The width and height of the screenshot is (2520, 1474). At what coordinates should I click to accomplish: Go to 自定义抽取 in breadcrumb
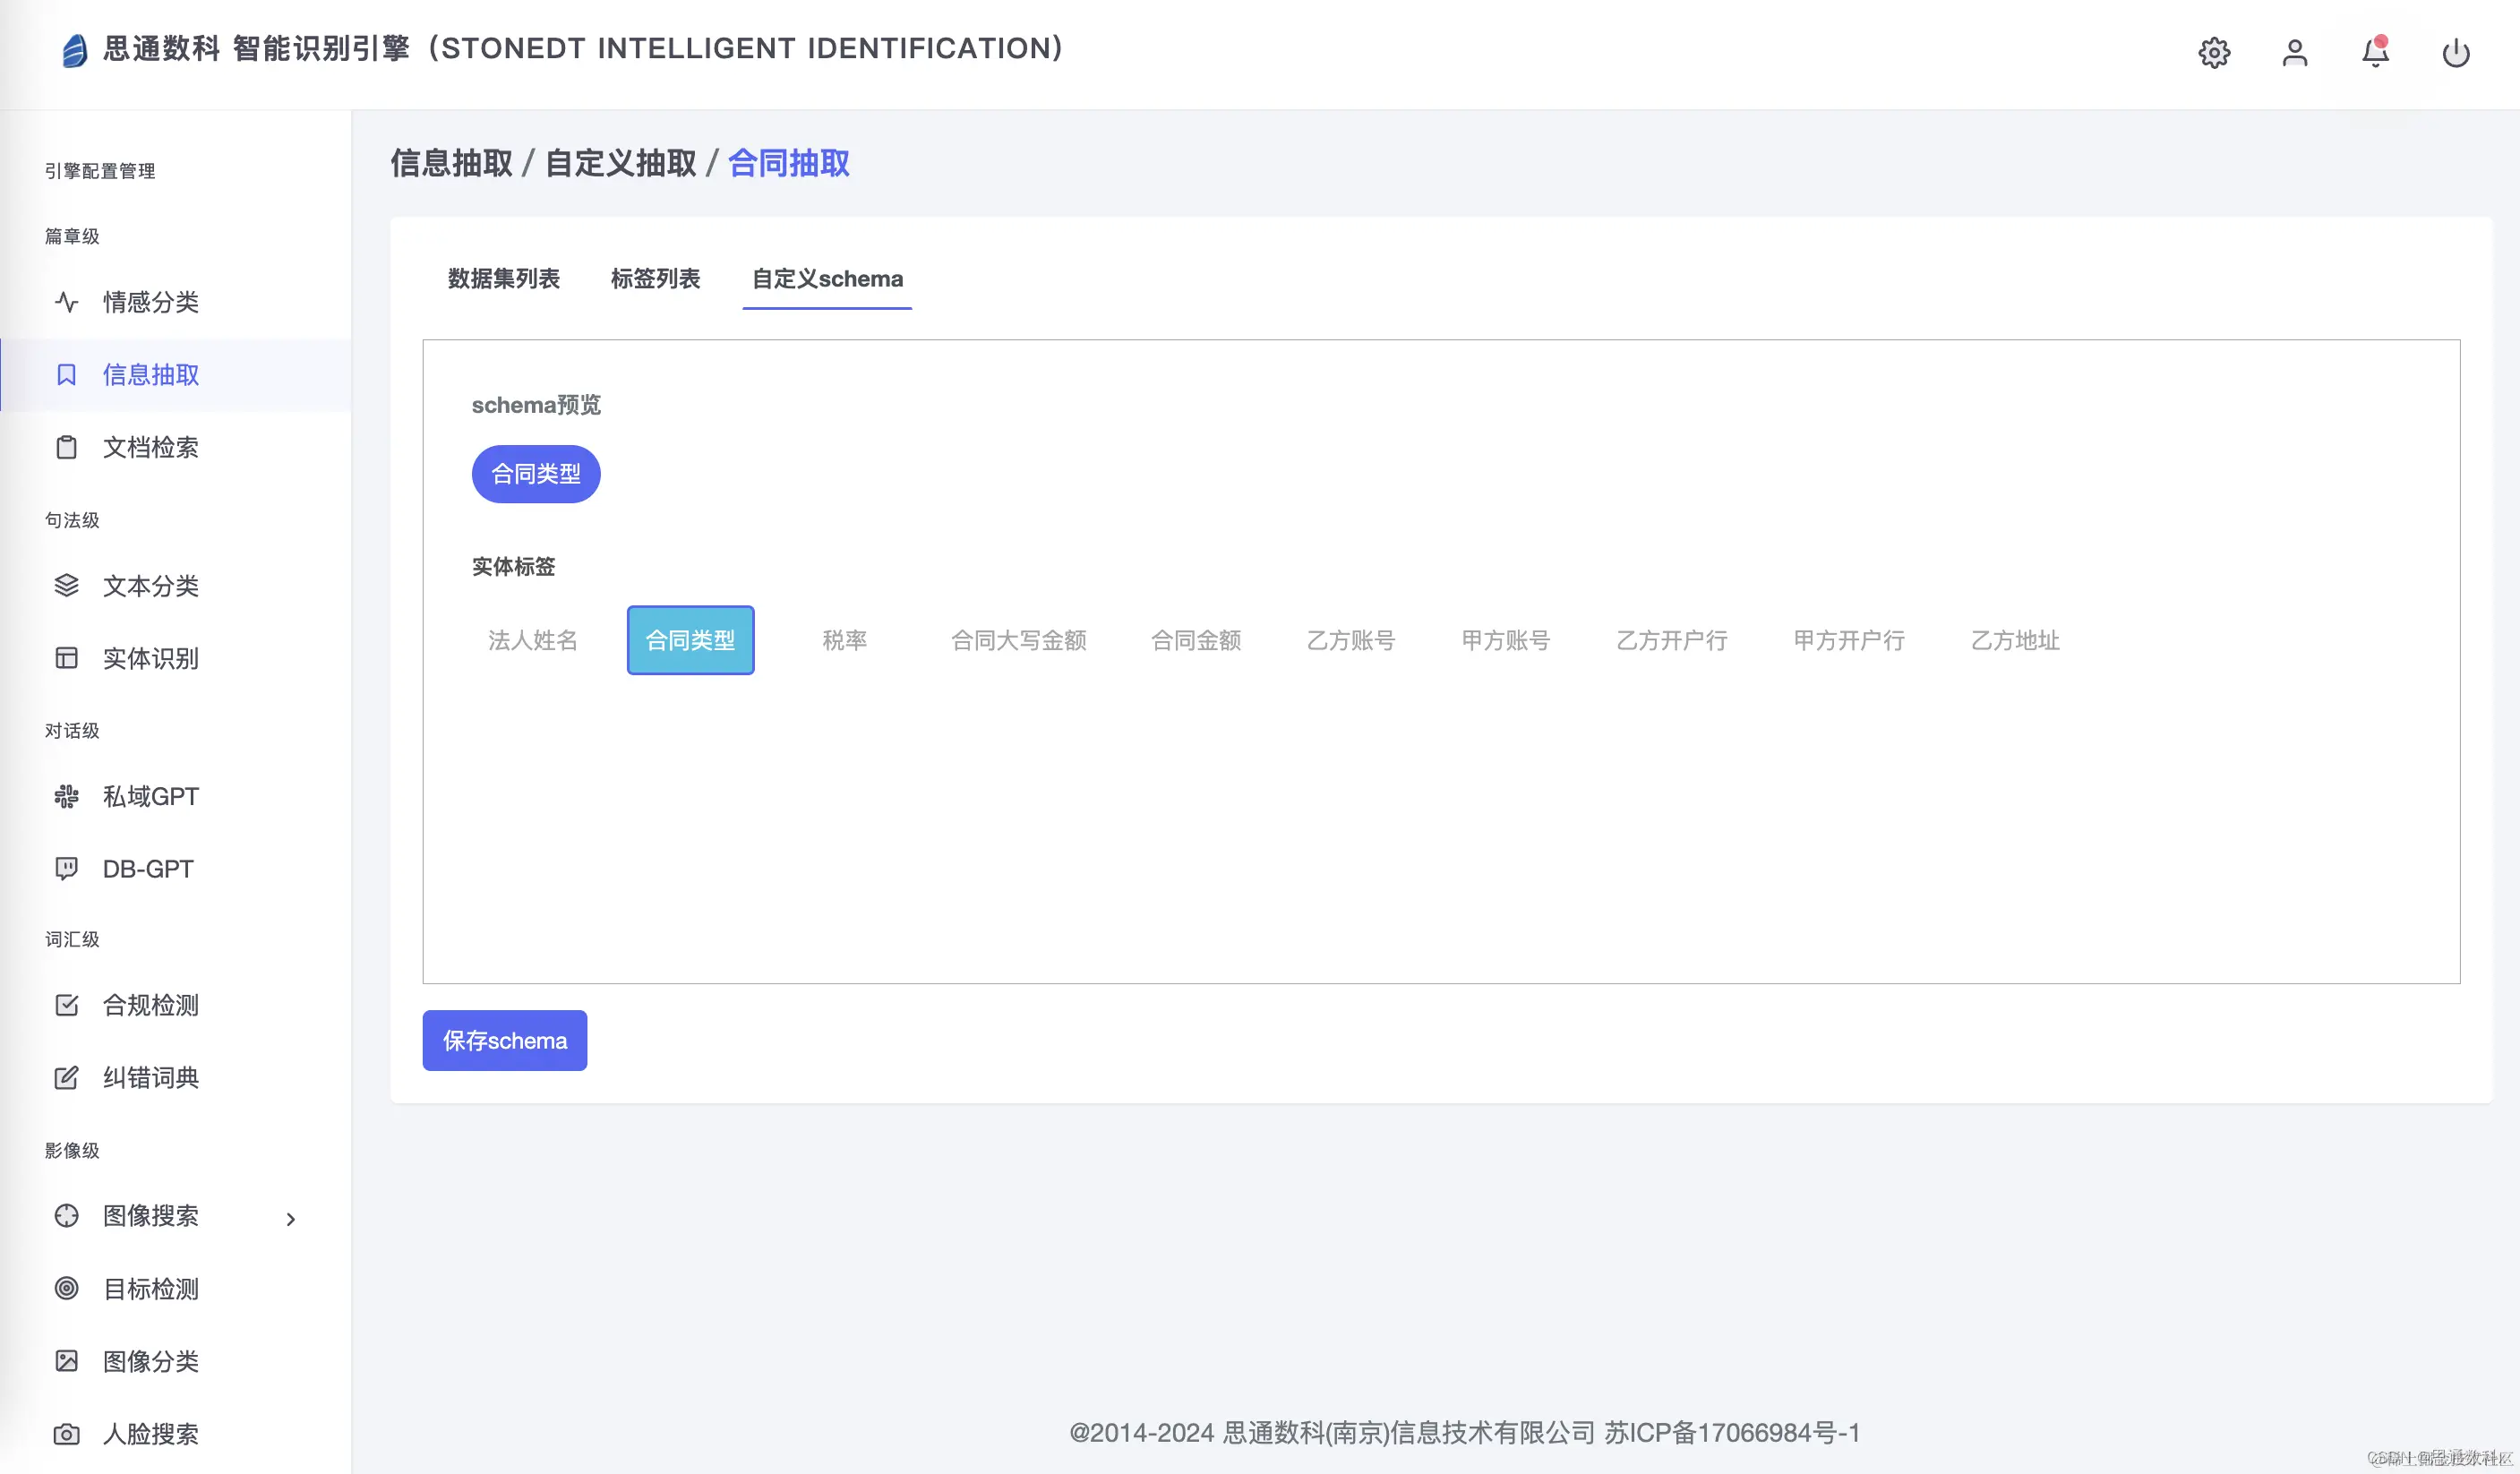pyautogui.click(x=620, y=163)
